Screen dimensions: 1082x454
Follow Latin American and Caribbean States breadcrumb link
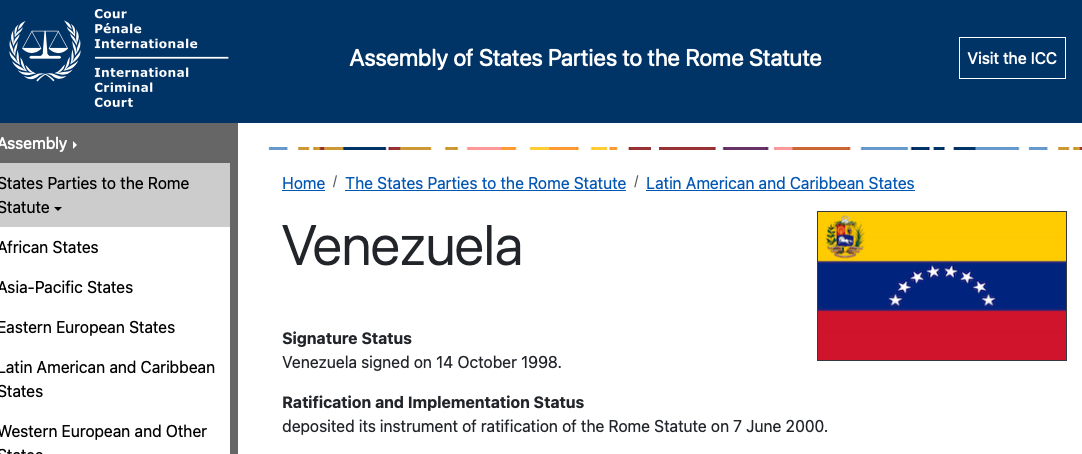780,183
